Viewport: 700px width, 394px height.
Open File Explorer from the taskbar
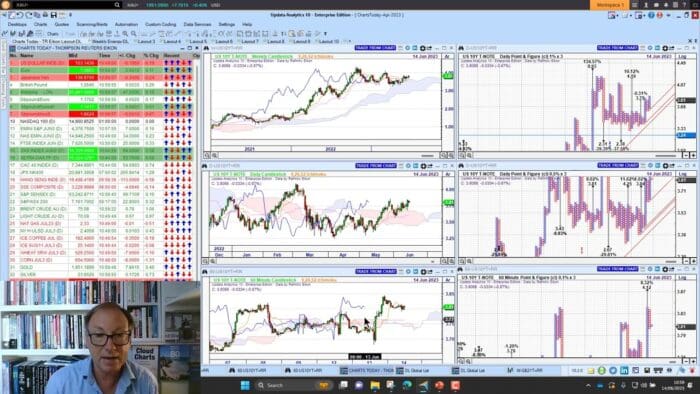(375, 385)
